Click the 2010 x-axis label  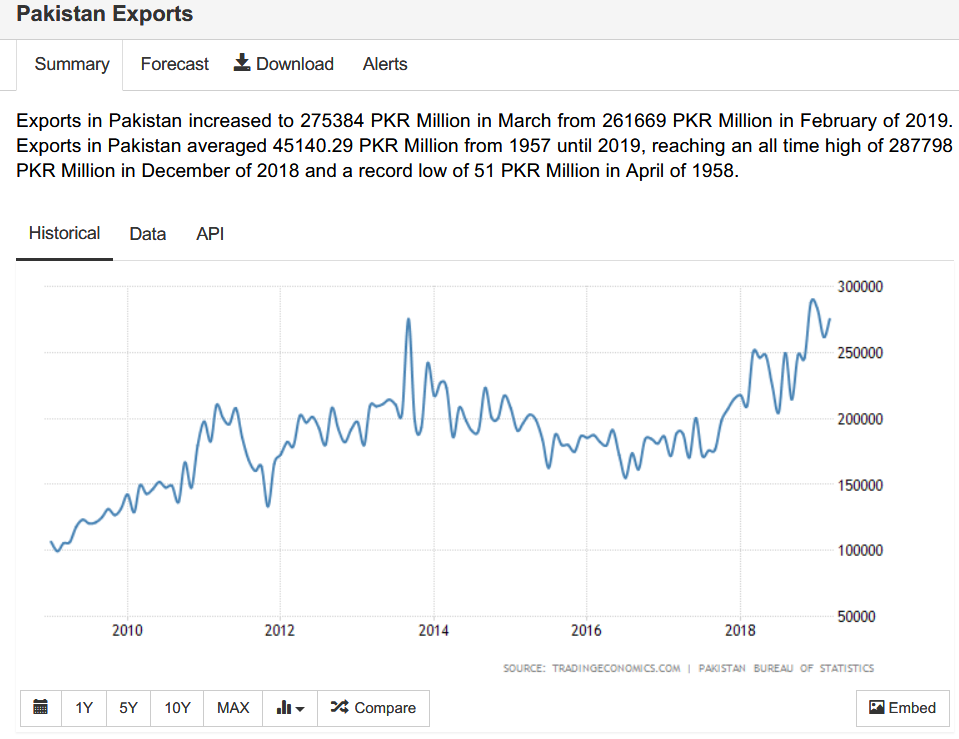click(x=127, y=630)
